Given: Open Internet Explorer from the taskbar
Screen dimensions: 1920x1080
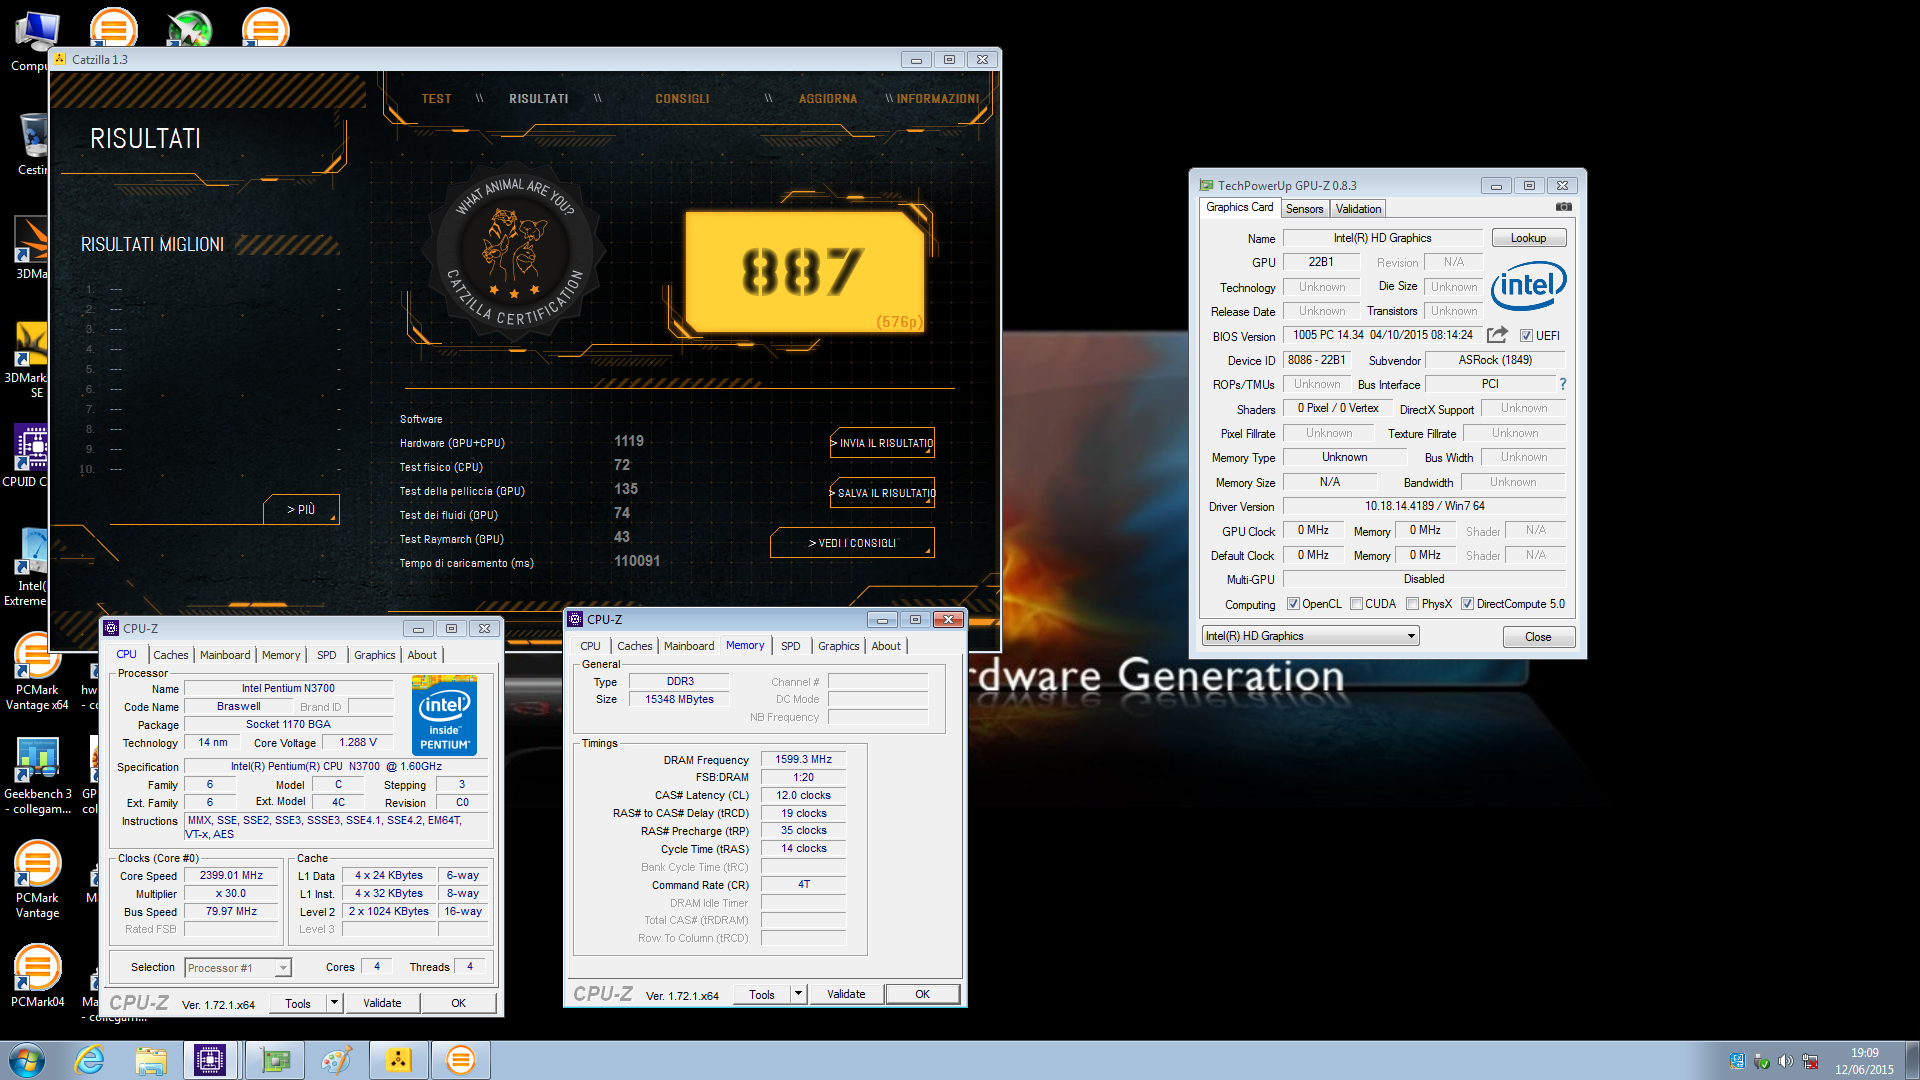Looking at the screenshot, I should click(x=90, y=1060).
